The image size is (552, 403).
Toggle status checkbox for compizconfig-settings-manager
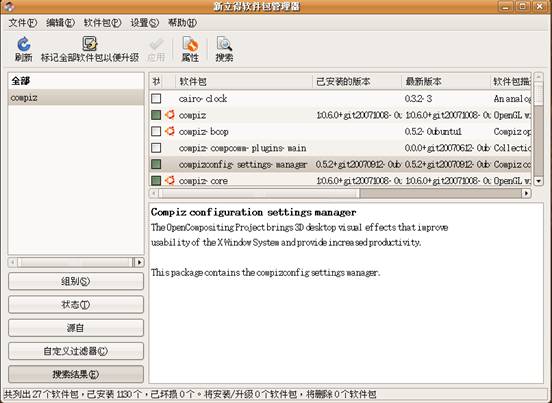[x=156, y=164]
